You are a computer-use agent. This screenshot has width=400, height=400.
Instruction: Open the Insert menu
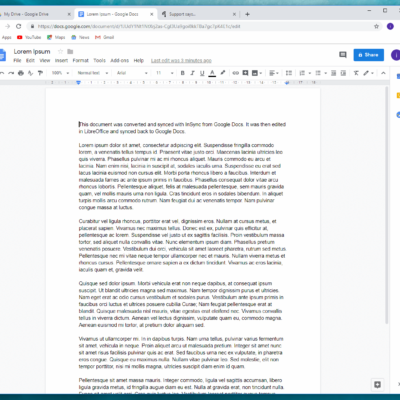61,60
